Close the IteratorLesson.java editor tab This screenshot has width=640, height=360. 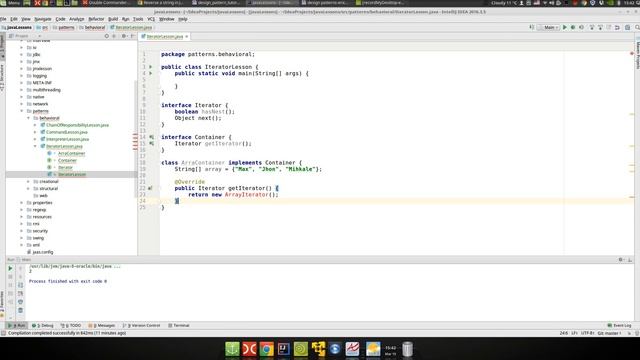coord(187,37)
